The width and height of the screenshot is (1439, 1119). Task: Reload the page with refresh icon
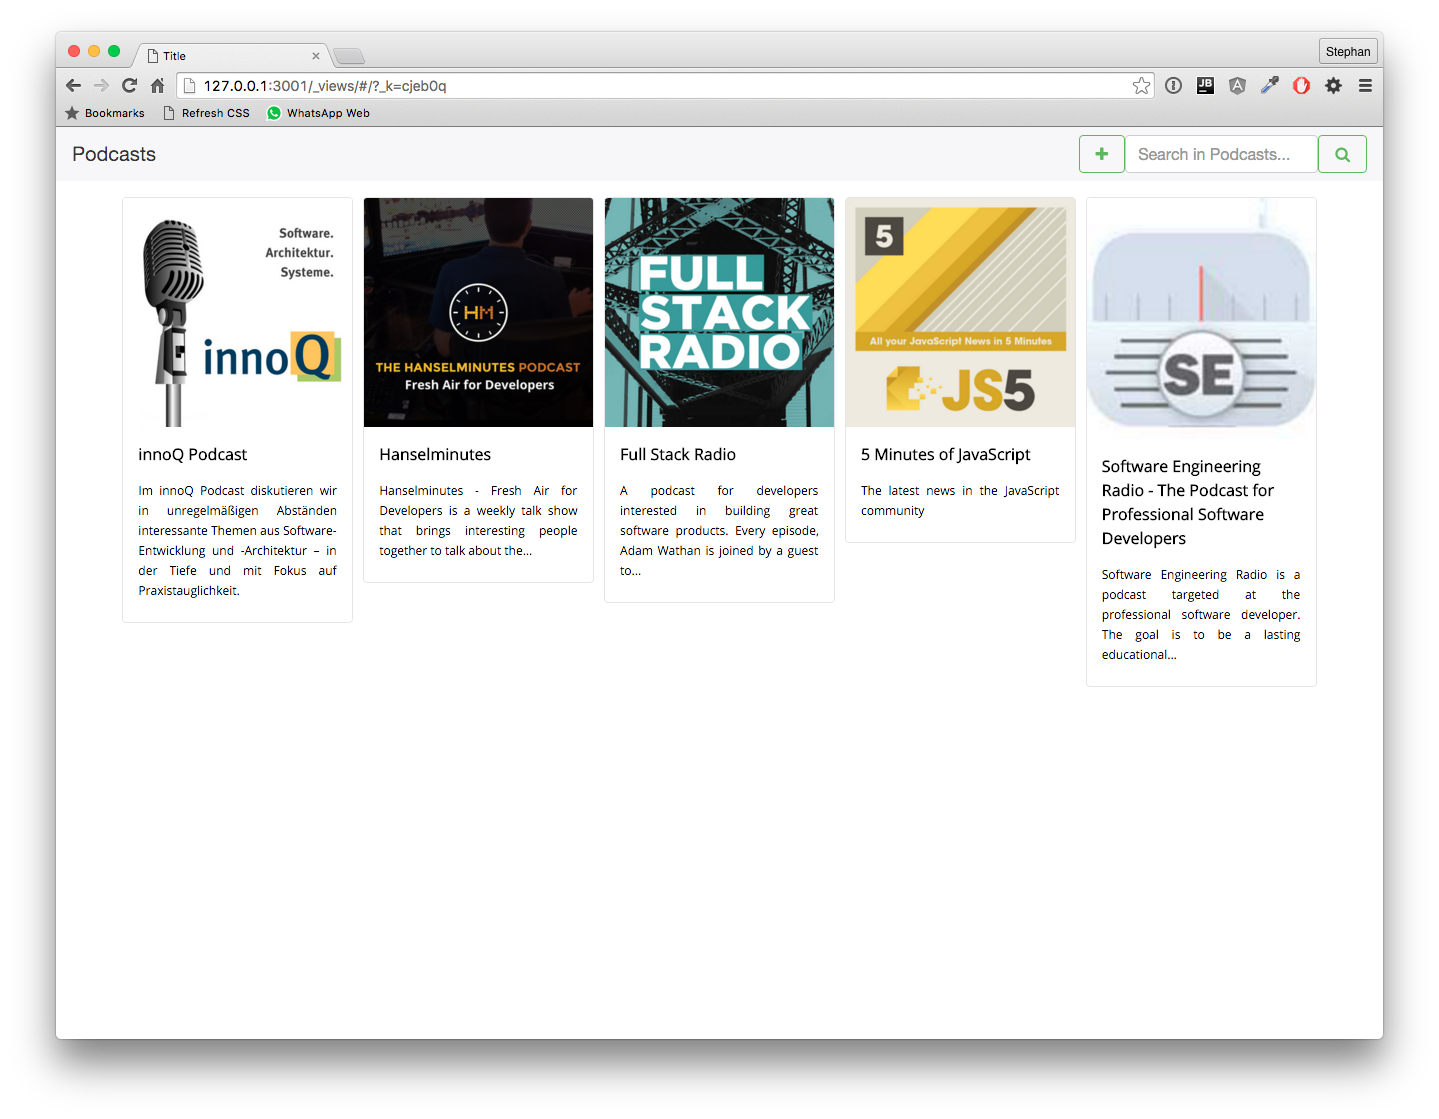coord(129,85)
